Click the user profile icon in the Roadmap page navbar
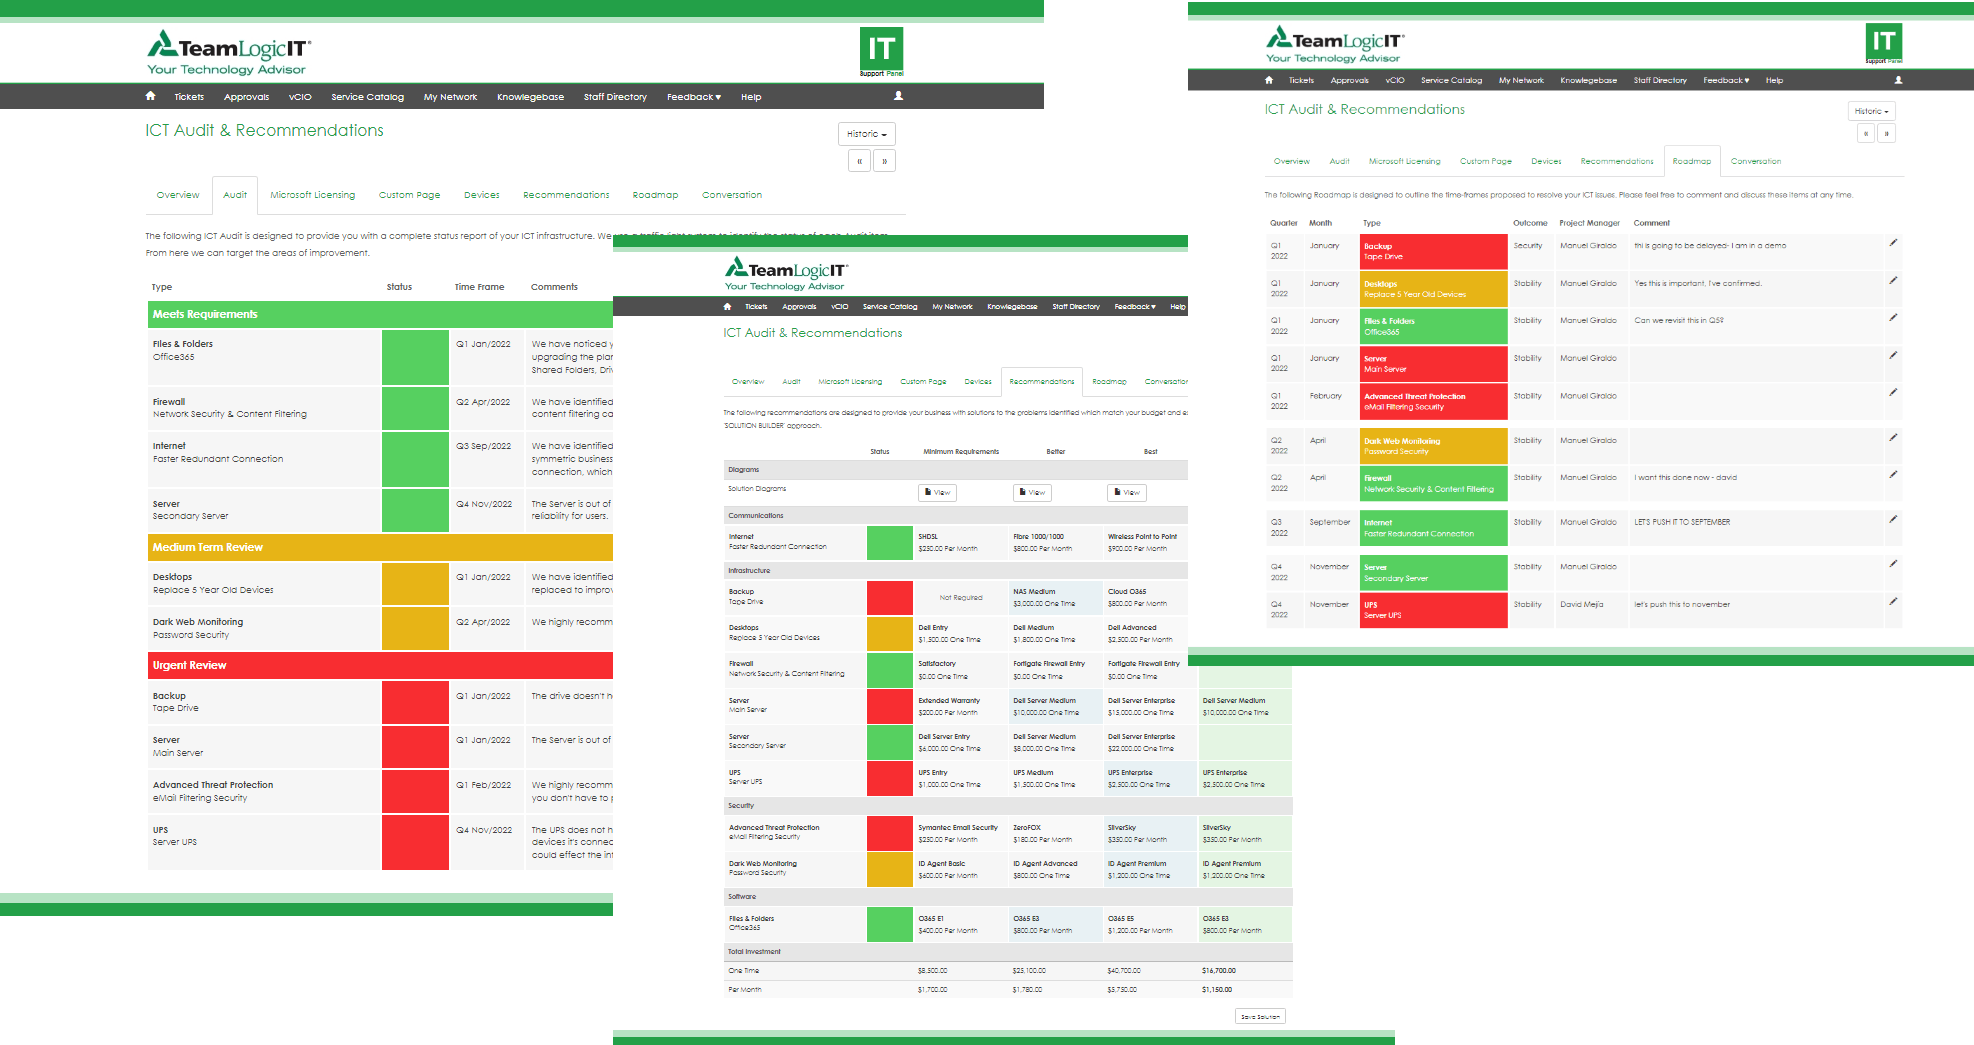 (1898, 80)
